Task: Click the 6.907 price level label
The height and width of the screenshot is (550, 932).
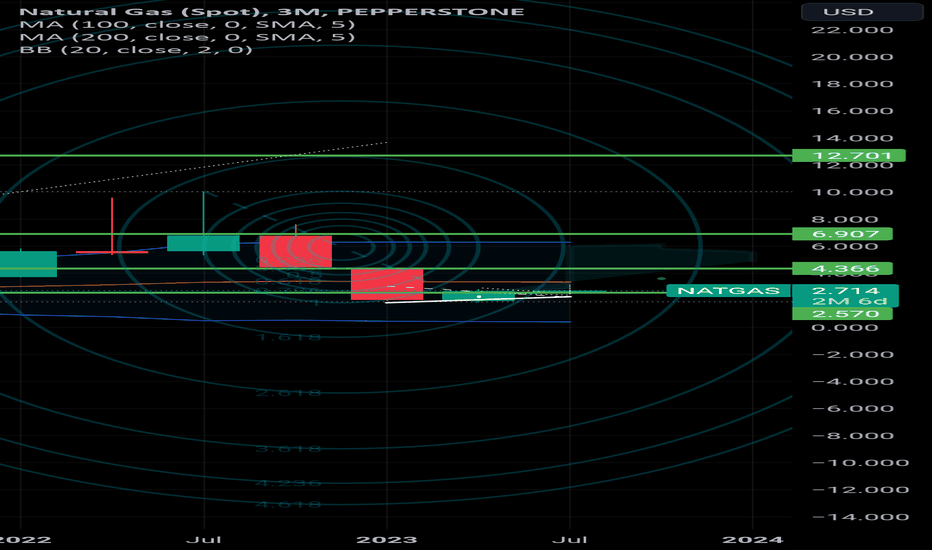Action: click(842, 234)
